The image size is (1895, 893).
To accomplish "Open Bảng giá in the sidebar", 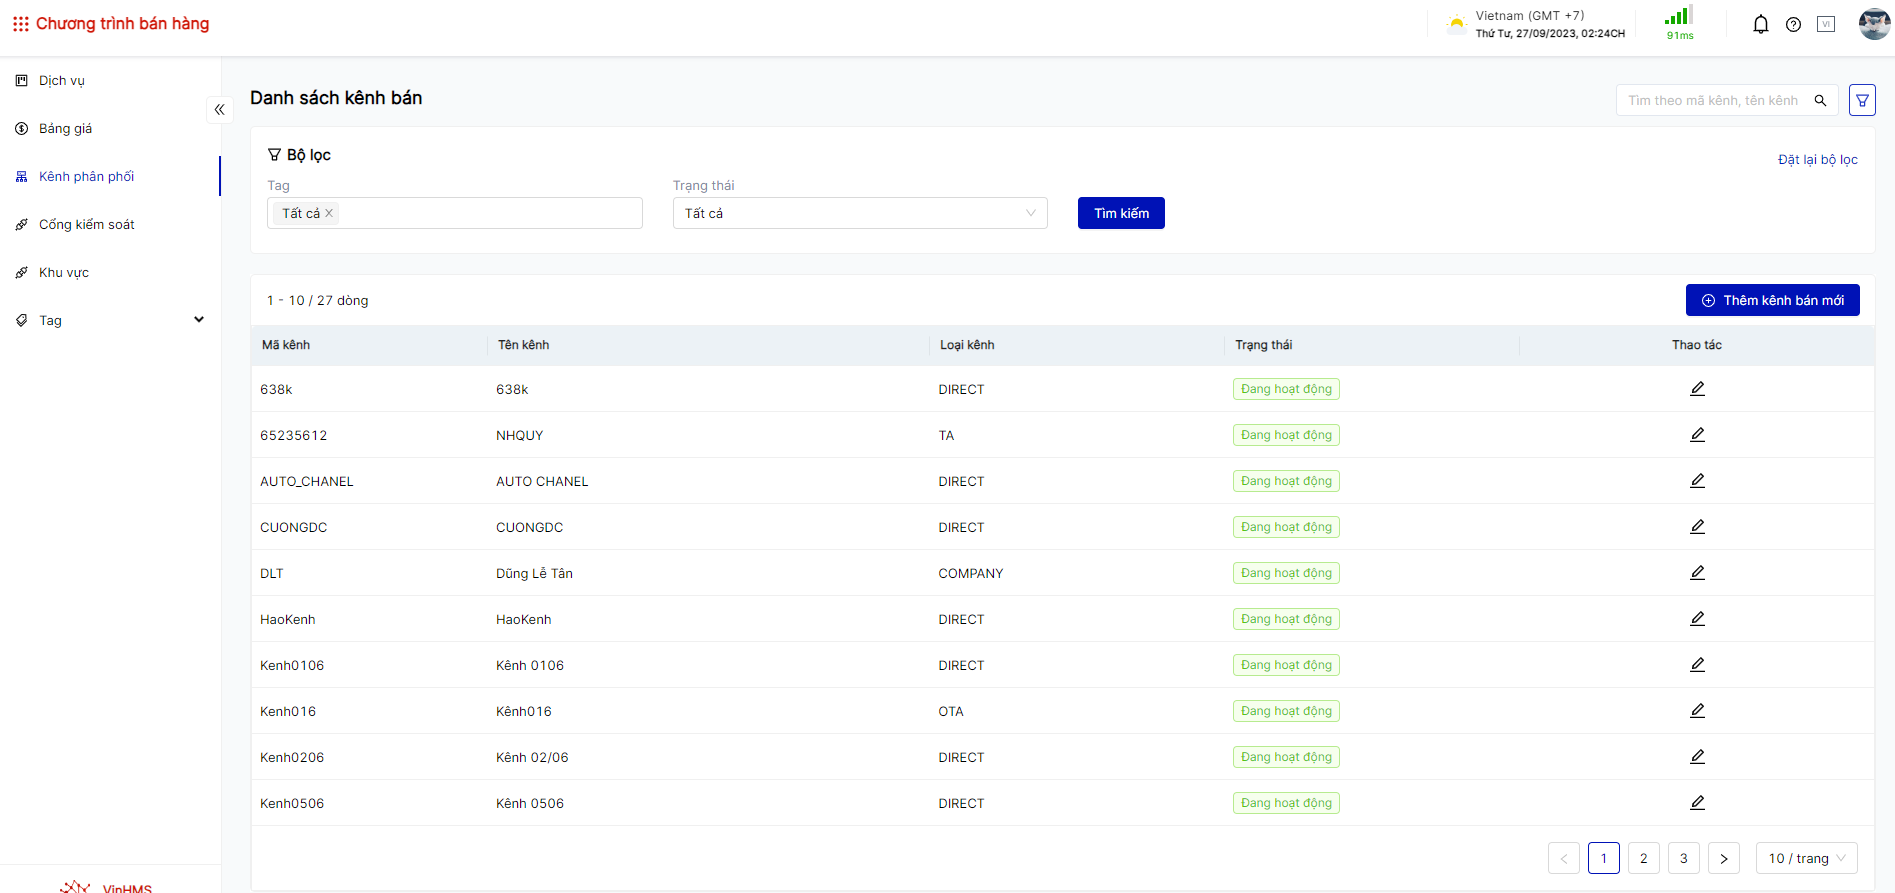I will (66, 128).
